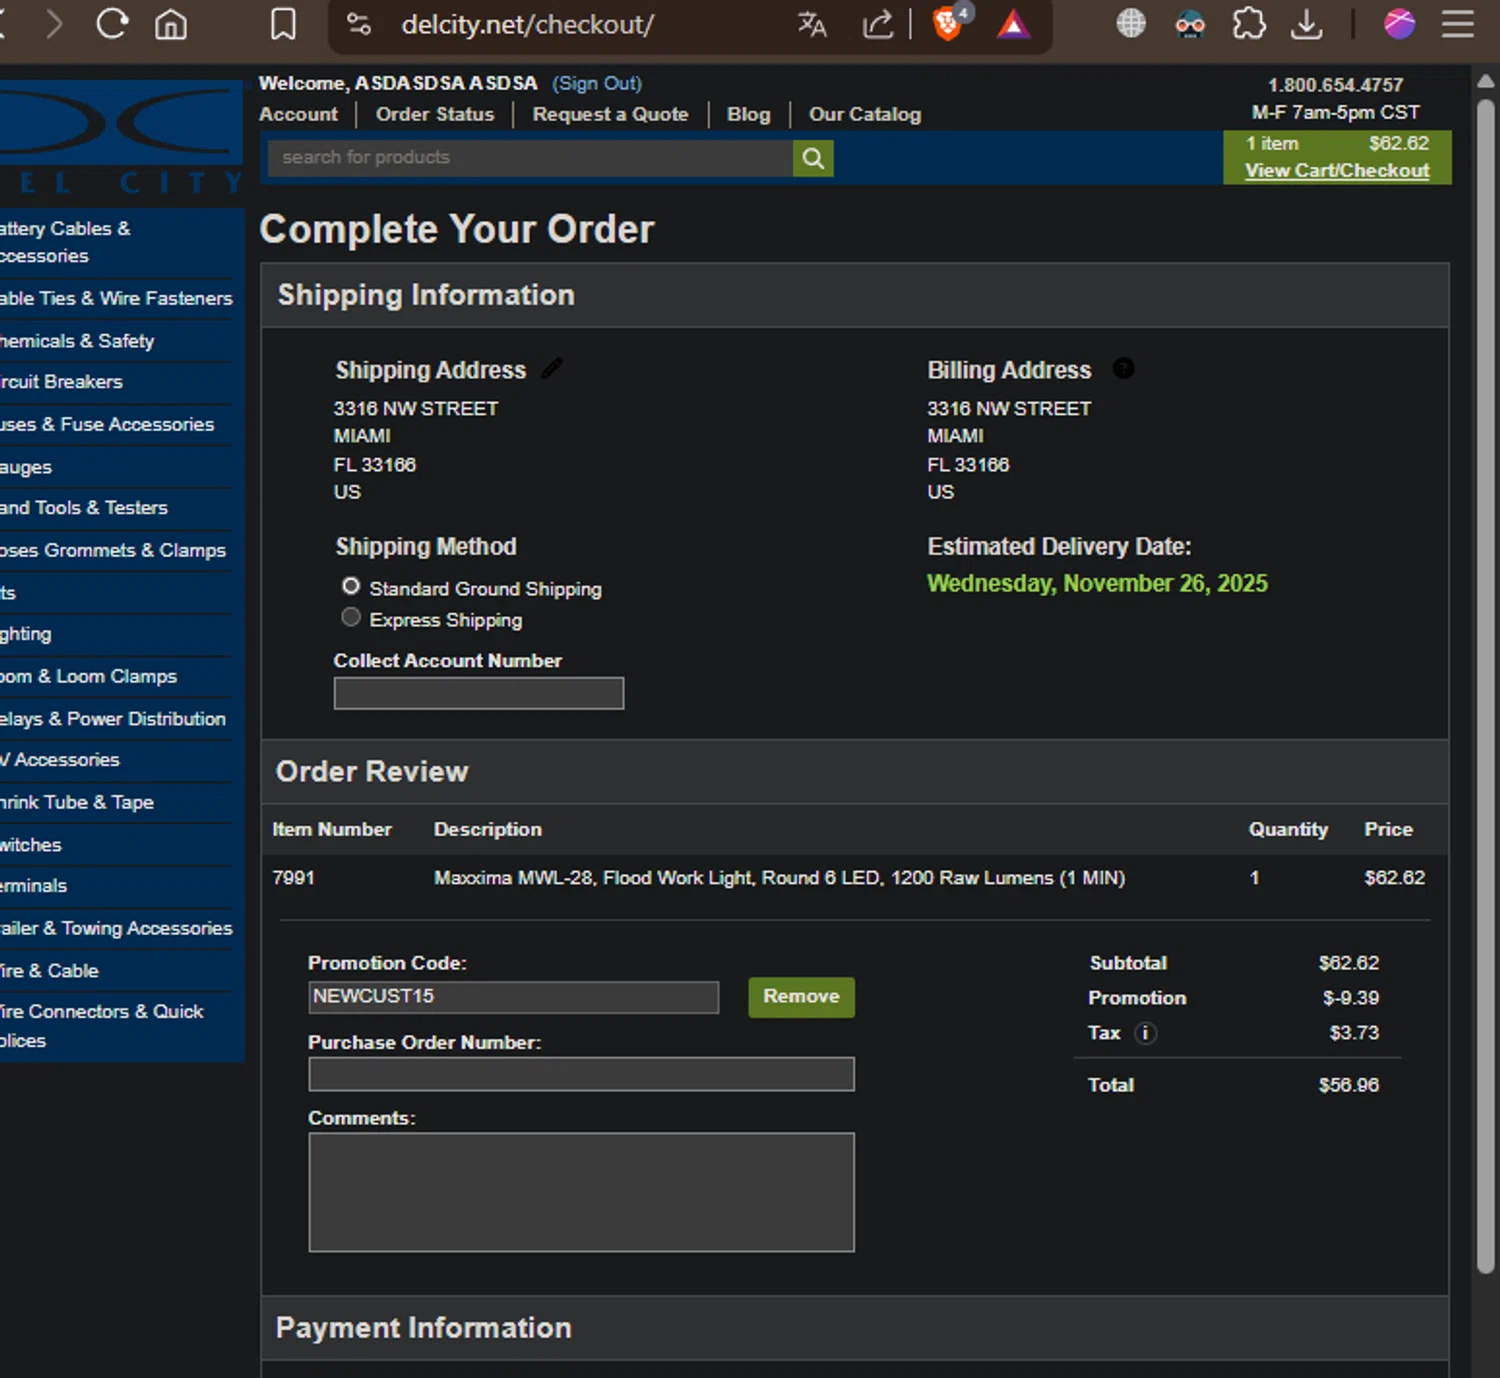
Task: Open the browser hamburger menu
Action: pos(1458,24)
